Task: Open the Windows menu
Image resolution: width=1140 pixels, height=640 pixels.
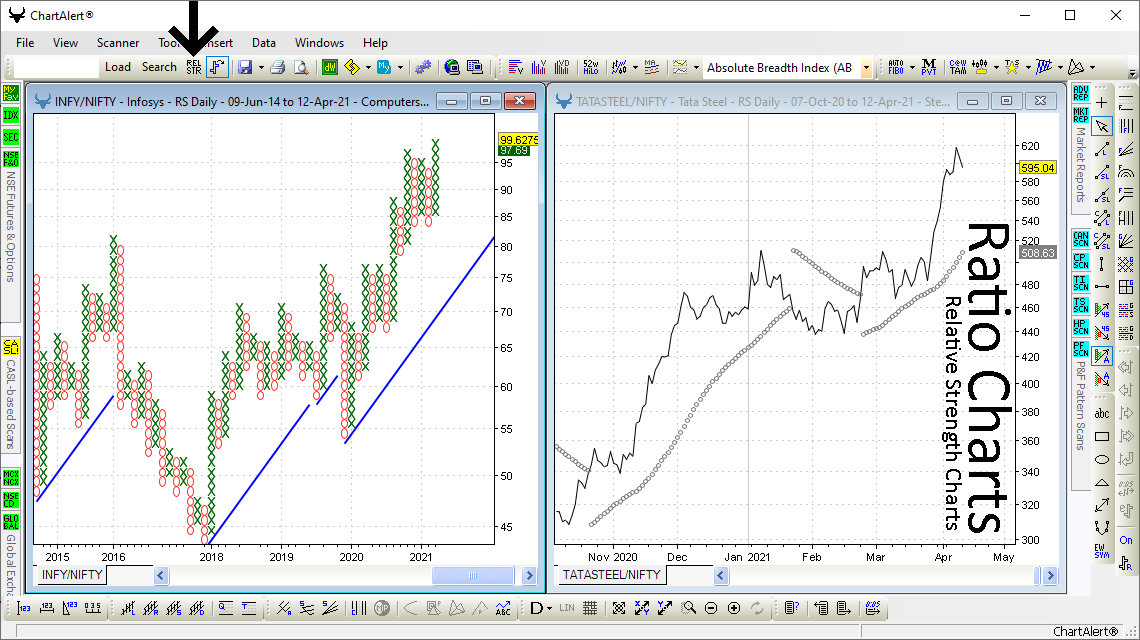Action: coord(319,43)
